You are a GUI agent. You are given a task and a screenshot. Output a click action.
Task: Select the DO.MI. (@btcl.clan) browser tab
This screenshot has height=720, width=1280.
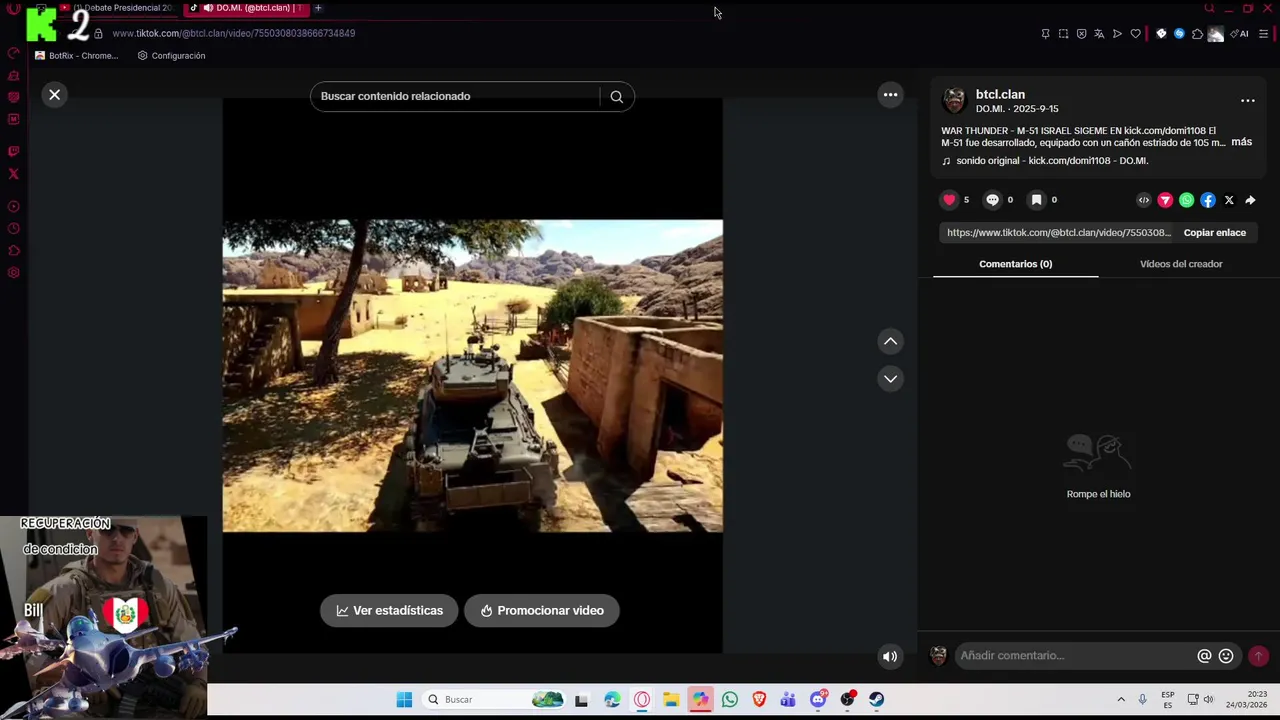coord(245,8)
